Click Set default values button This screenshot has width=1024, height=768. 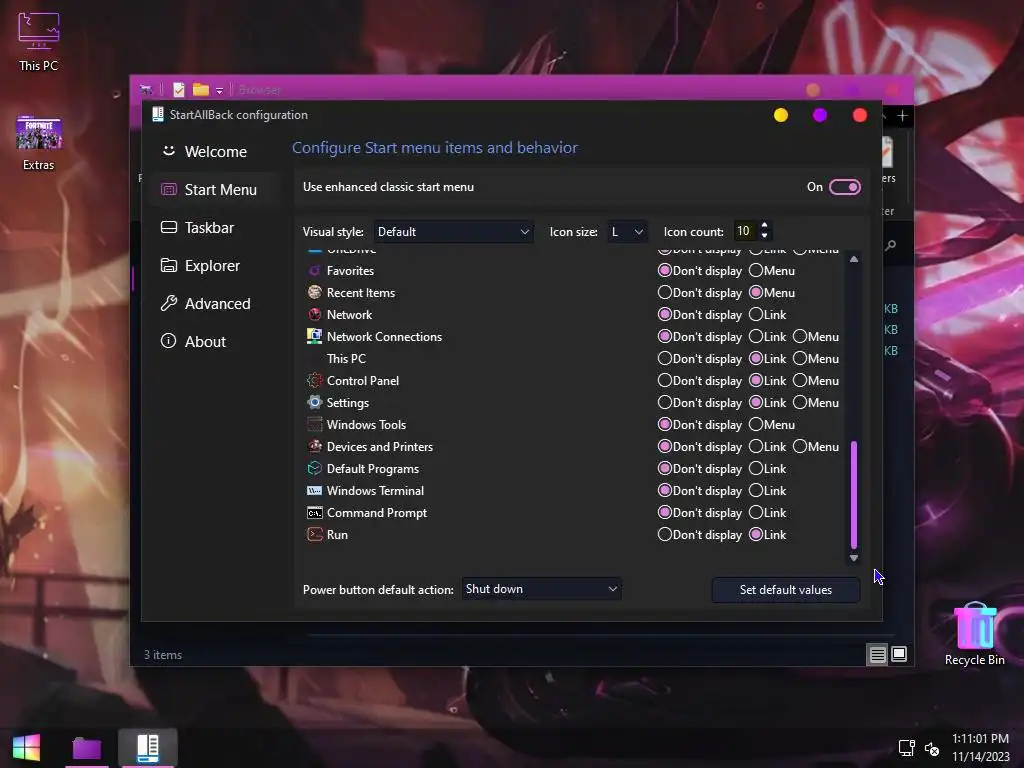[786, 590]
